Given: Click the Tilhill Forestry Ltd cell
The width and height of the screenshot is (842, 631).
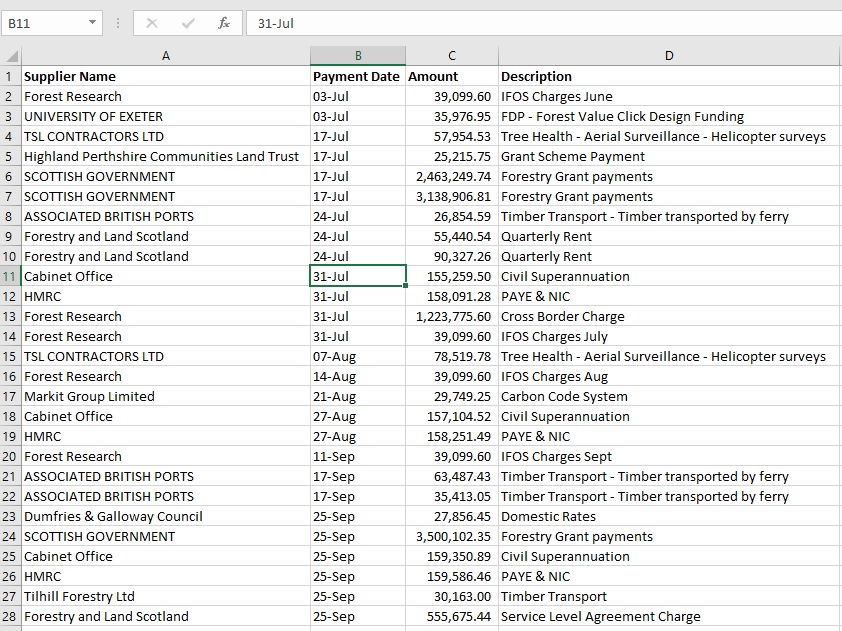Looking at the screenshot, I should (166, 596).
